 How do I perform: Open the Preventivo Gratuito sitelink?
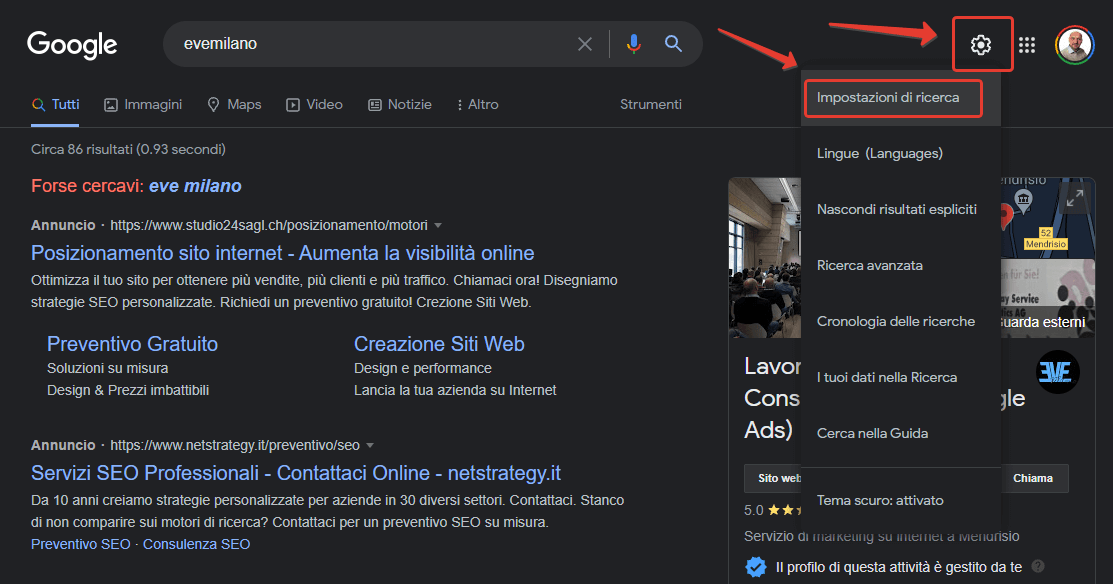pos(132,344)
